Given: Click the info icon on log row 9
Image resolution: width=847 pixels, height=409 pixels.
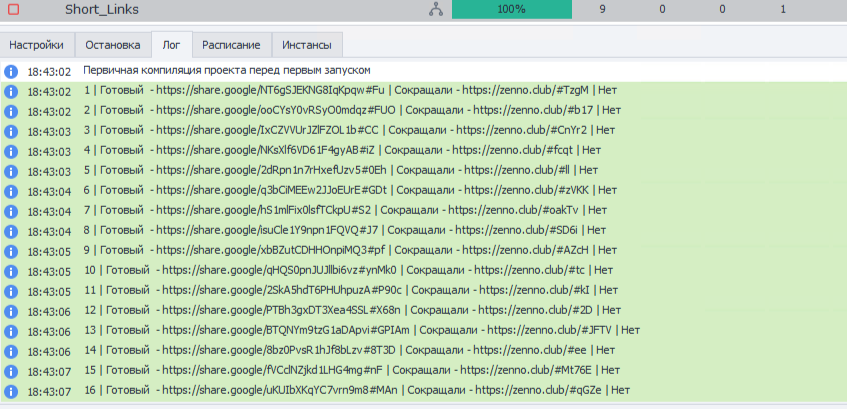Looking at the screenshot, I should pos(11,251).
